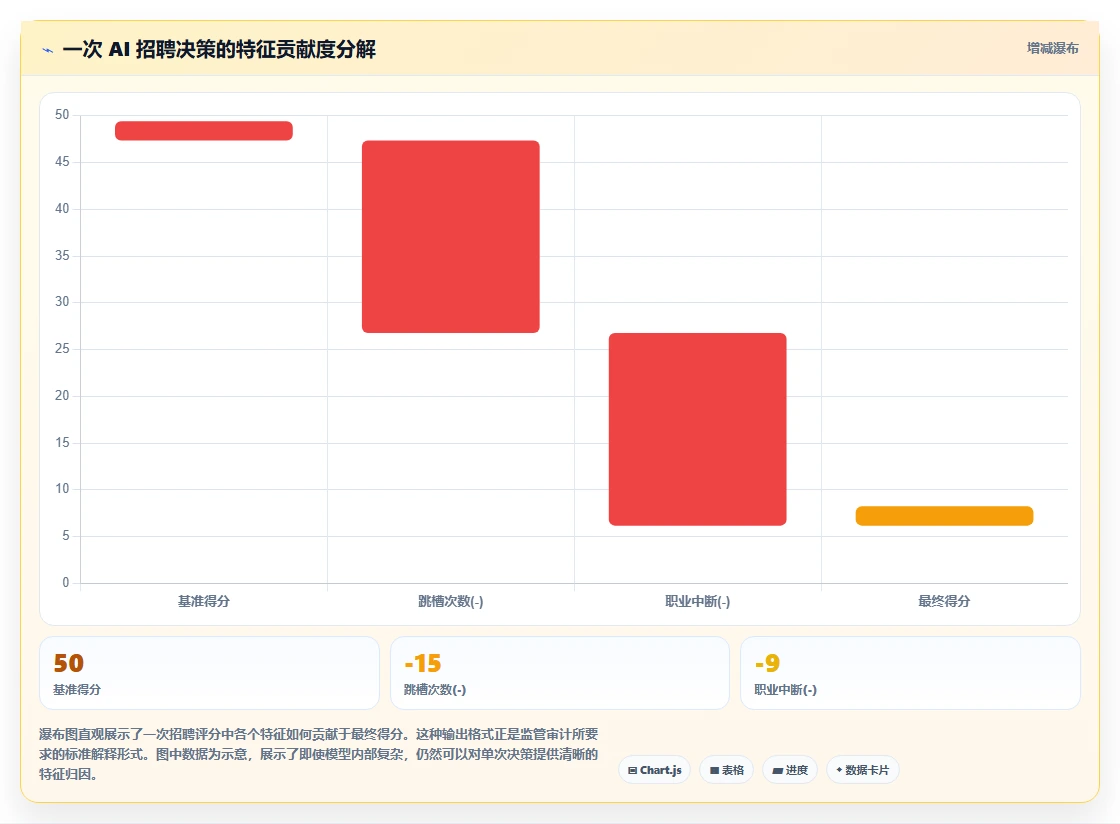The width and height of the screenshot is (1120, 824).
Task: Click the 增减瀑布 label in the header
Action: pos(1052,48)
